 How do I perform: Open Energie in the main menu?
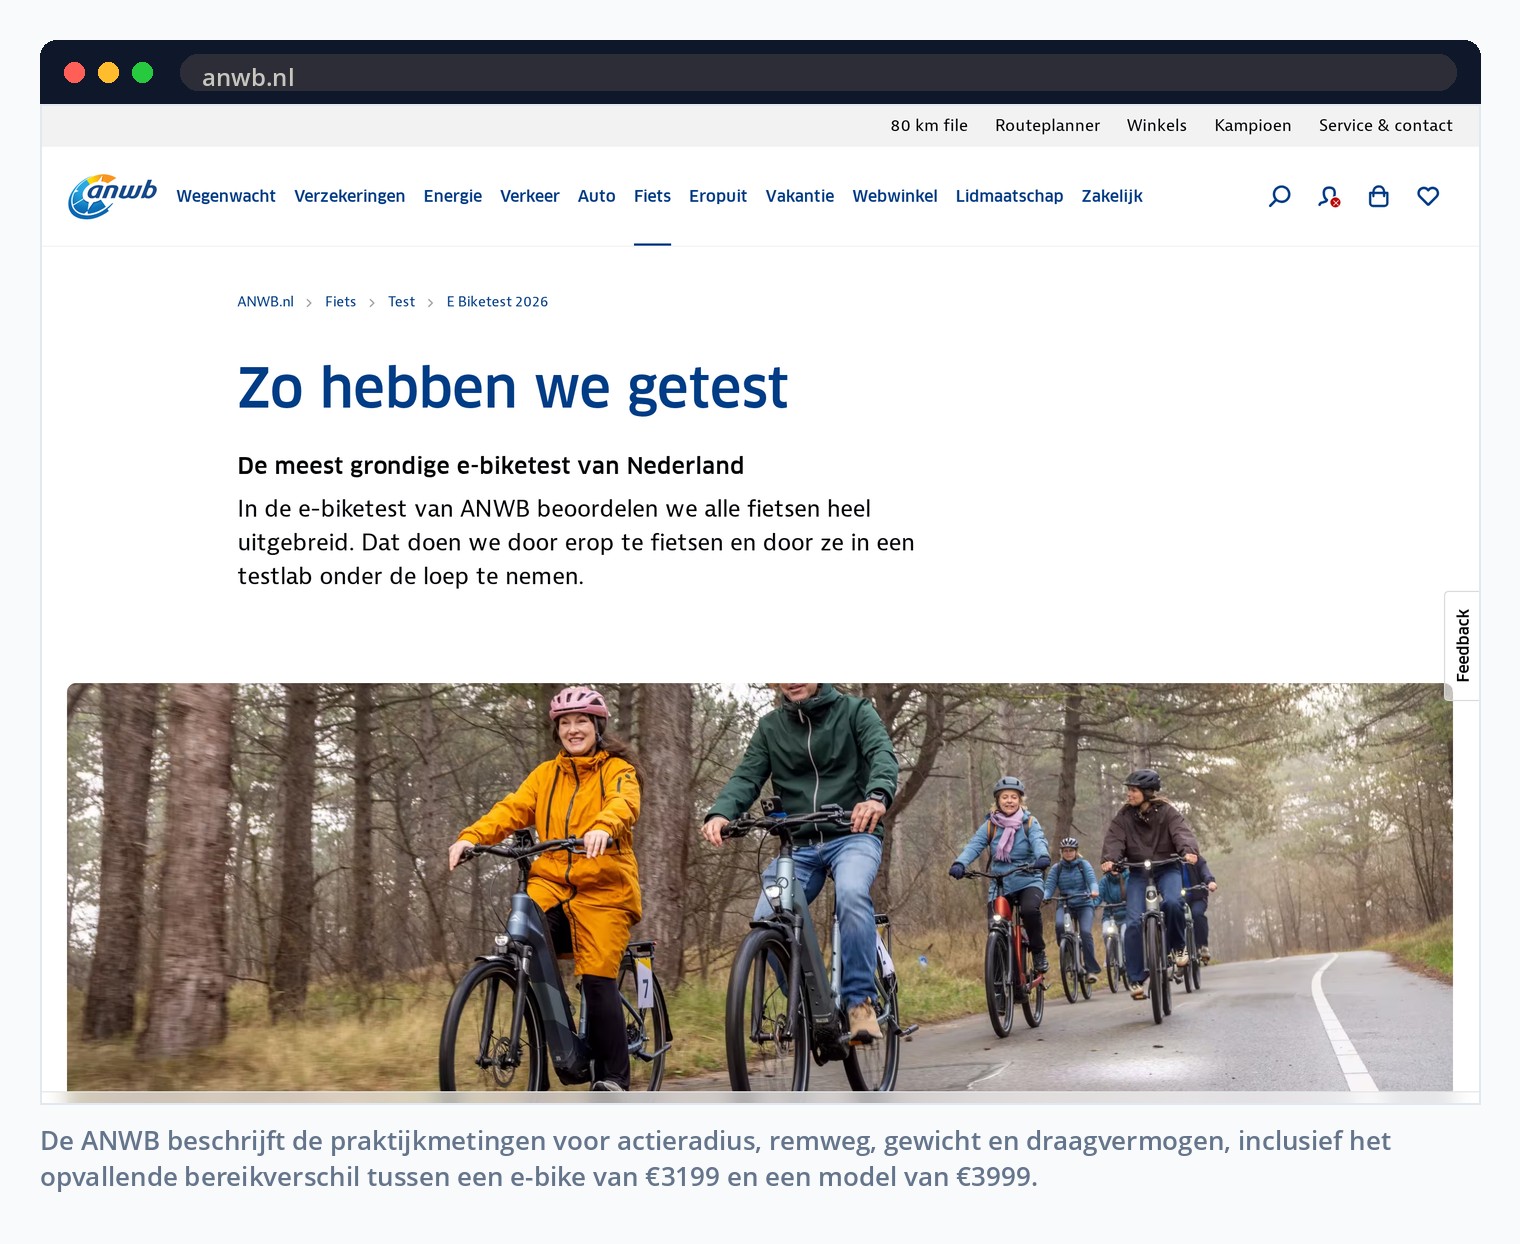[452, 196]
